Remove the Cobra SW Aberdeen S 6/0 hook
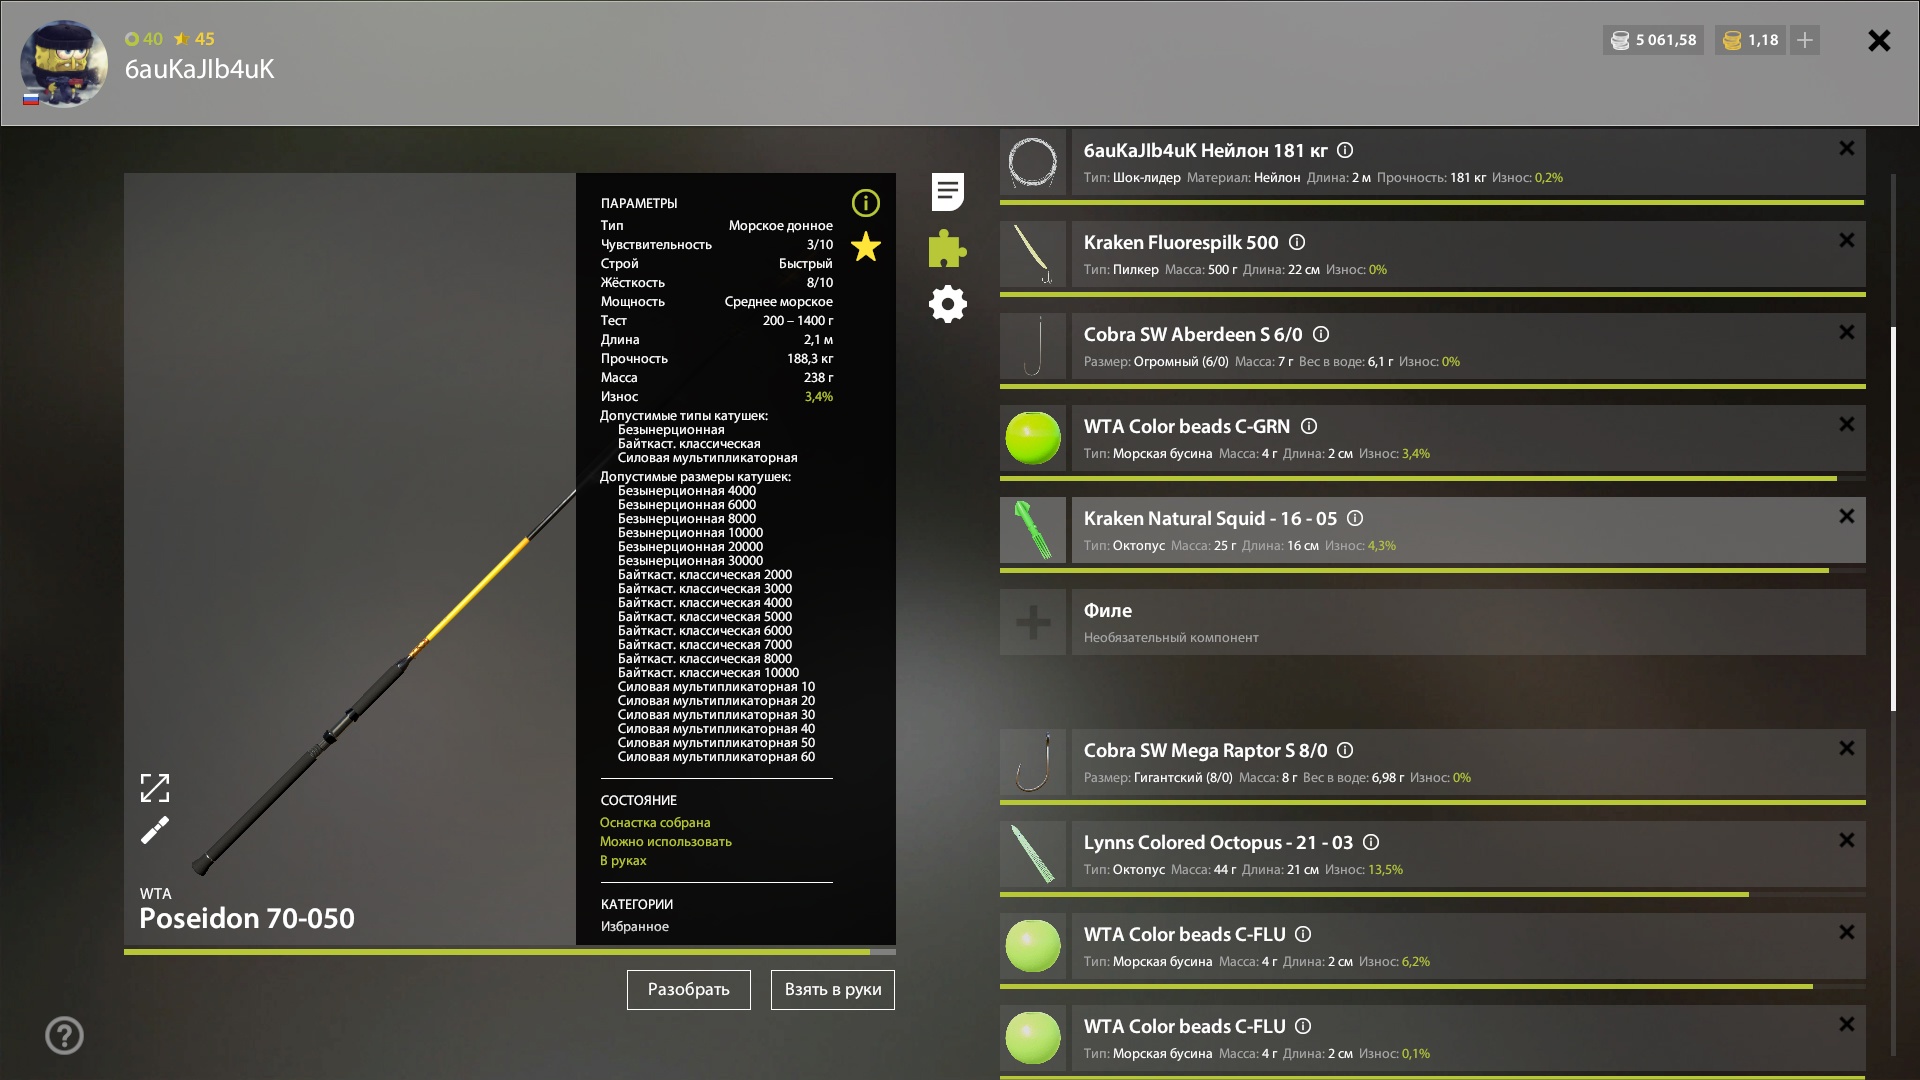The image size is (1920, 1080). (x=1847, y=332)
